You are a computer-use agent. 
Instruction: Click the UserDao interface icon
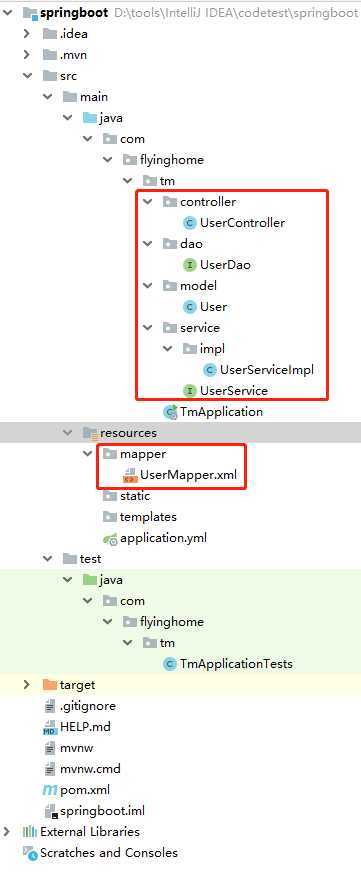click(x=190, y=265)
